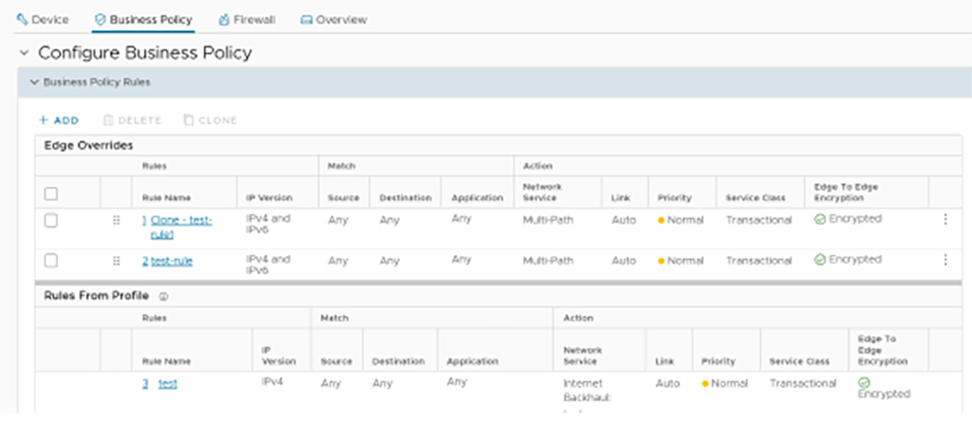Toggle the select-all checkbox in Edge Overrides header

click(51, 194)
